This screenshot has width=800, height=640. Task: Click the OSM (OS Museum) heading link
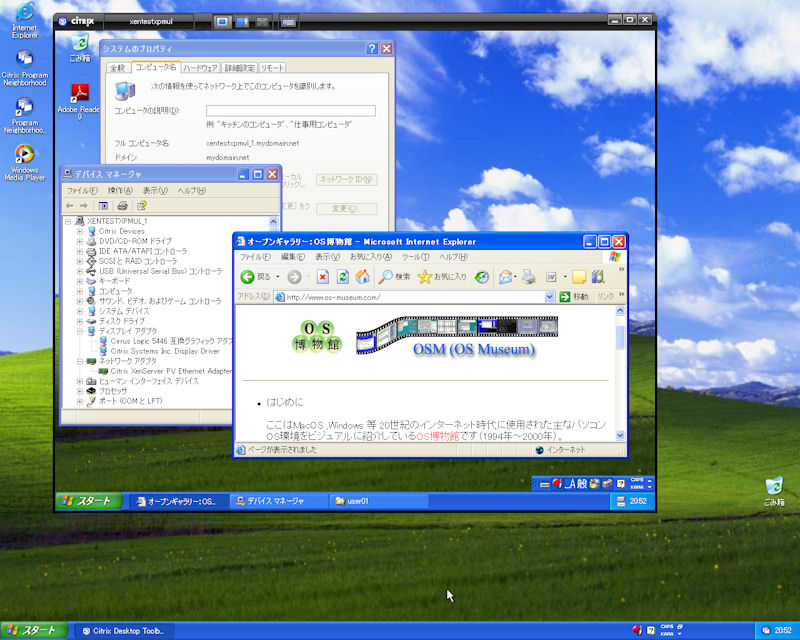(474, 350)
